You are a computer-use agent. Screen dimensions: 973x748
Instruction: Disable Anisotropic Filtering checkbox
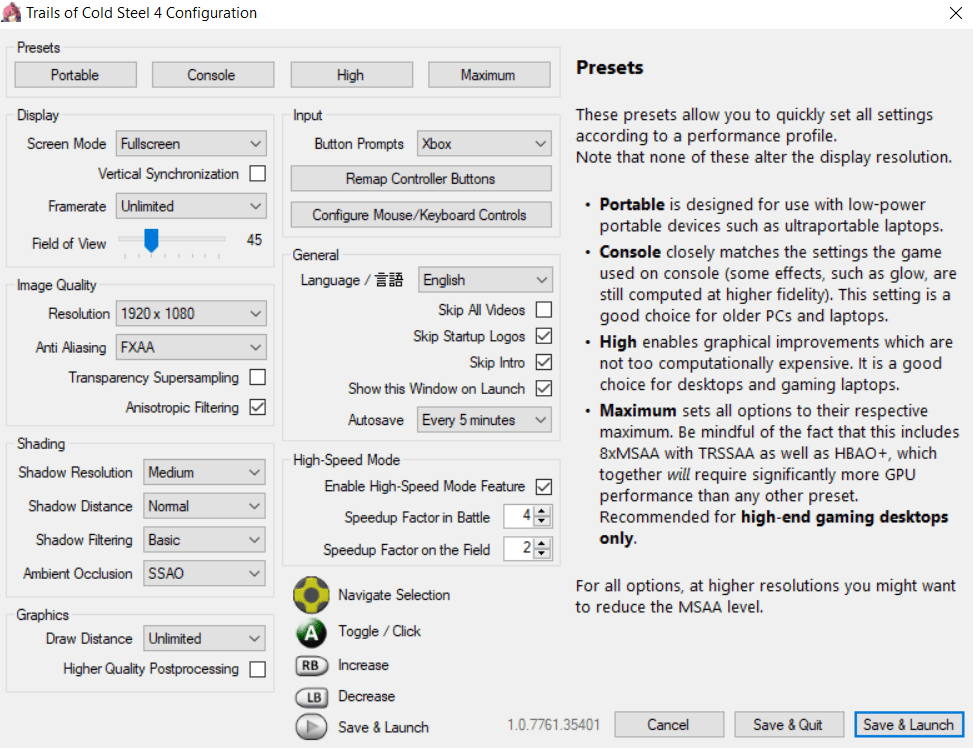(258, 407)
